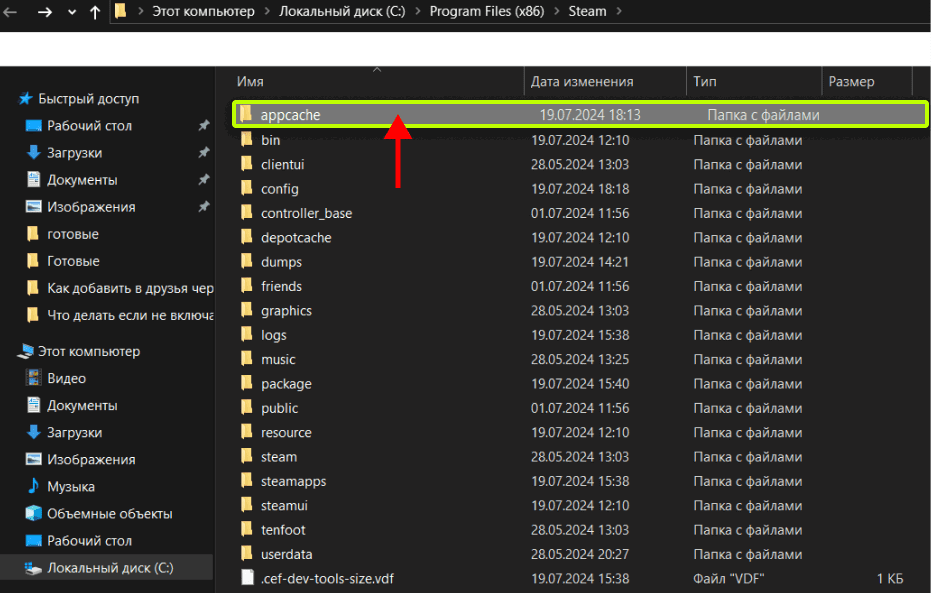Viewport: 931px width, 593px height.
Task: Click the date 28.05.2024 13:25
Action: click(580, 359)
